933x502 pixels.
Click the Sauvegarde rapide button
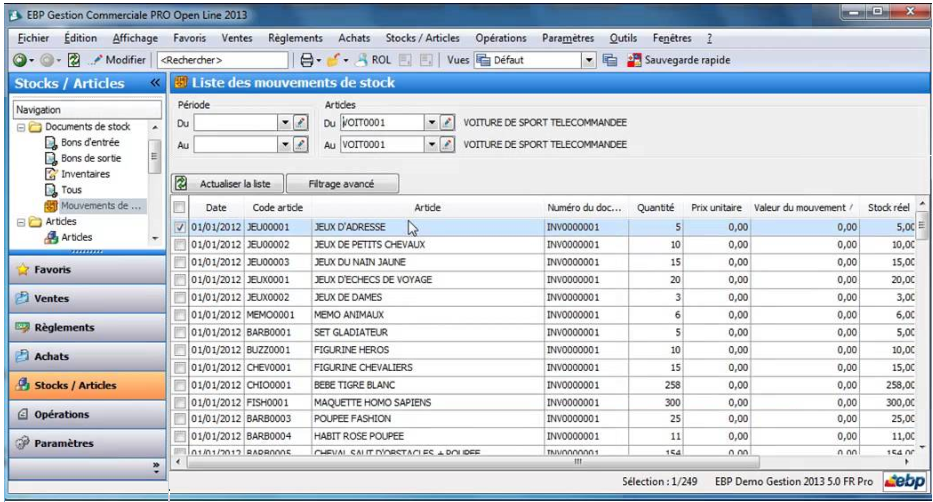pos(679,60)
